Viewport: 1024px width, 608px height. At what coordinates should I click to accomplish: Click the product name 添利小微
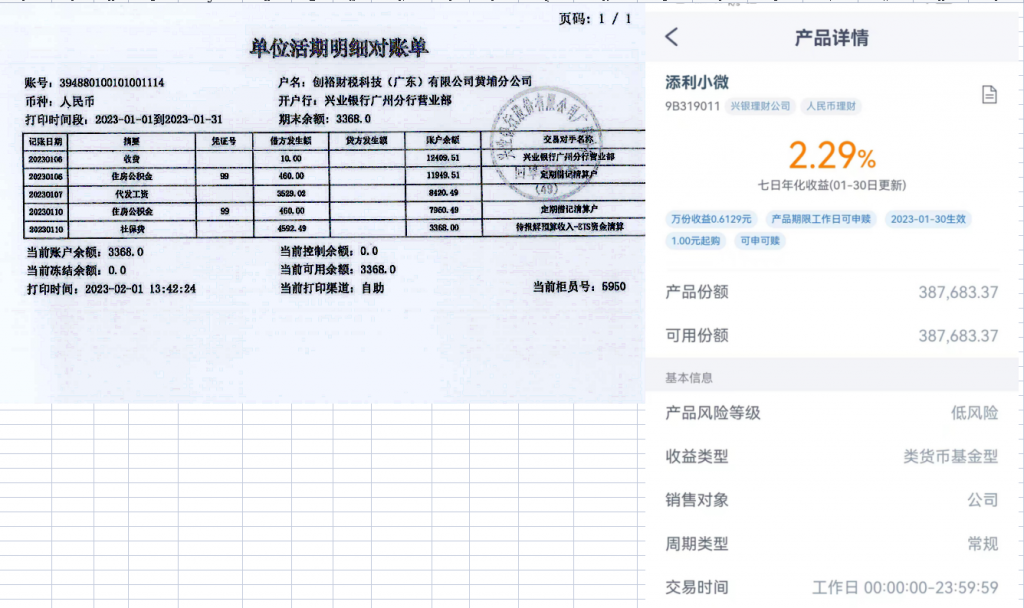click(697, 82)
